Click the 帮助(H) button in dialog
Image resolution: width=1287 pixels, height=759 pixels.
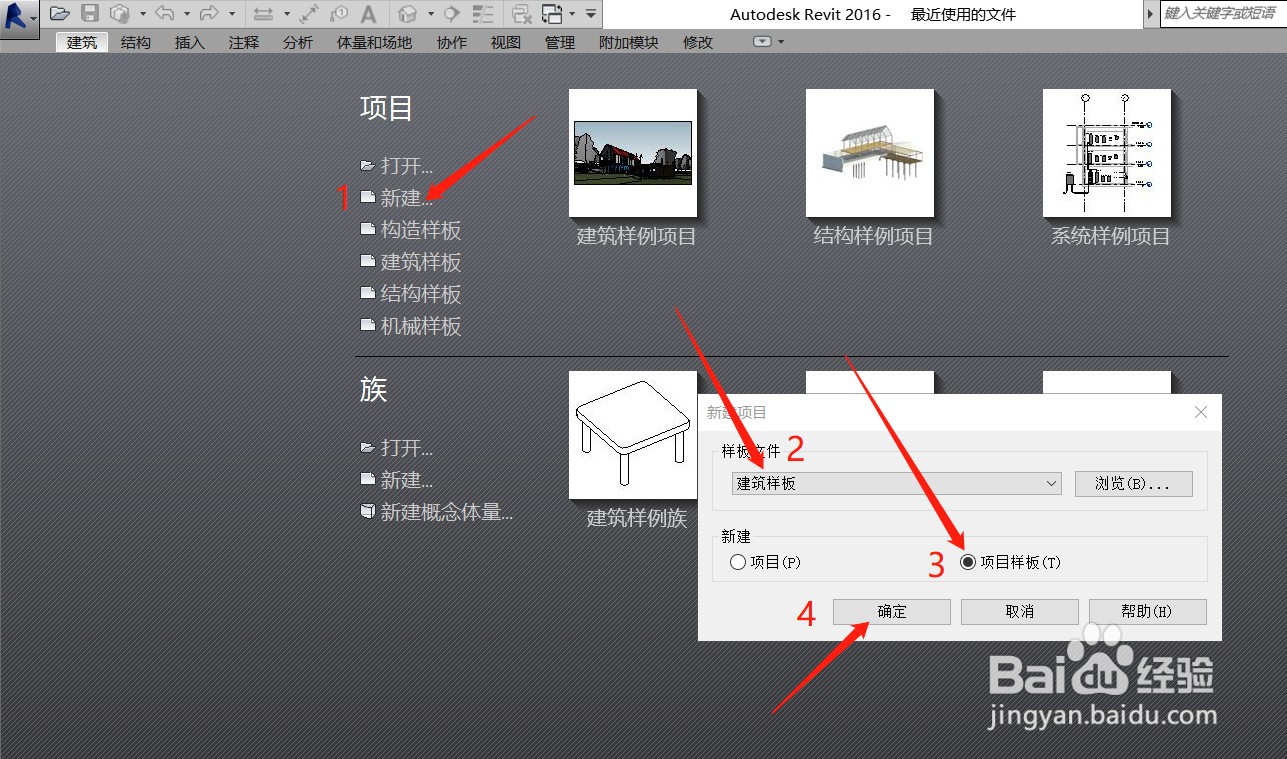pyautogui.click(x=1147, y=611)
